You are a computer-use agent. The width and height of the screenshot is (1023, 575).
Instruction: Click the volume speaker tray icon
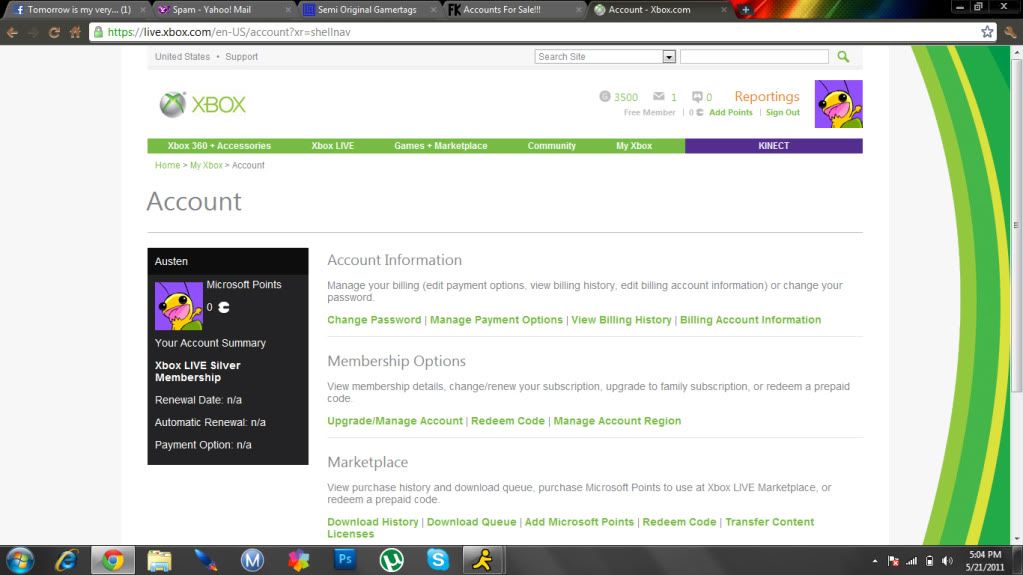click(947, 561)
